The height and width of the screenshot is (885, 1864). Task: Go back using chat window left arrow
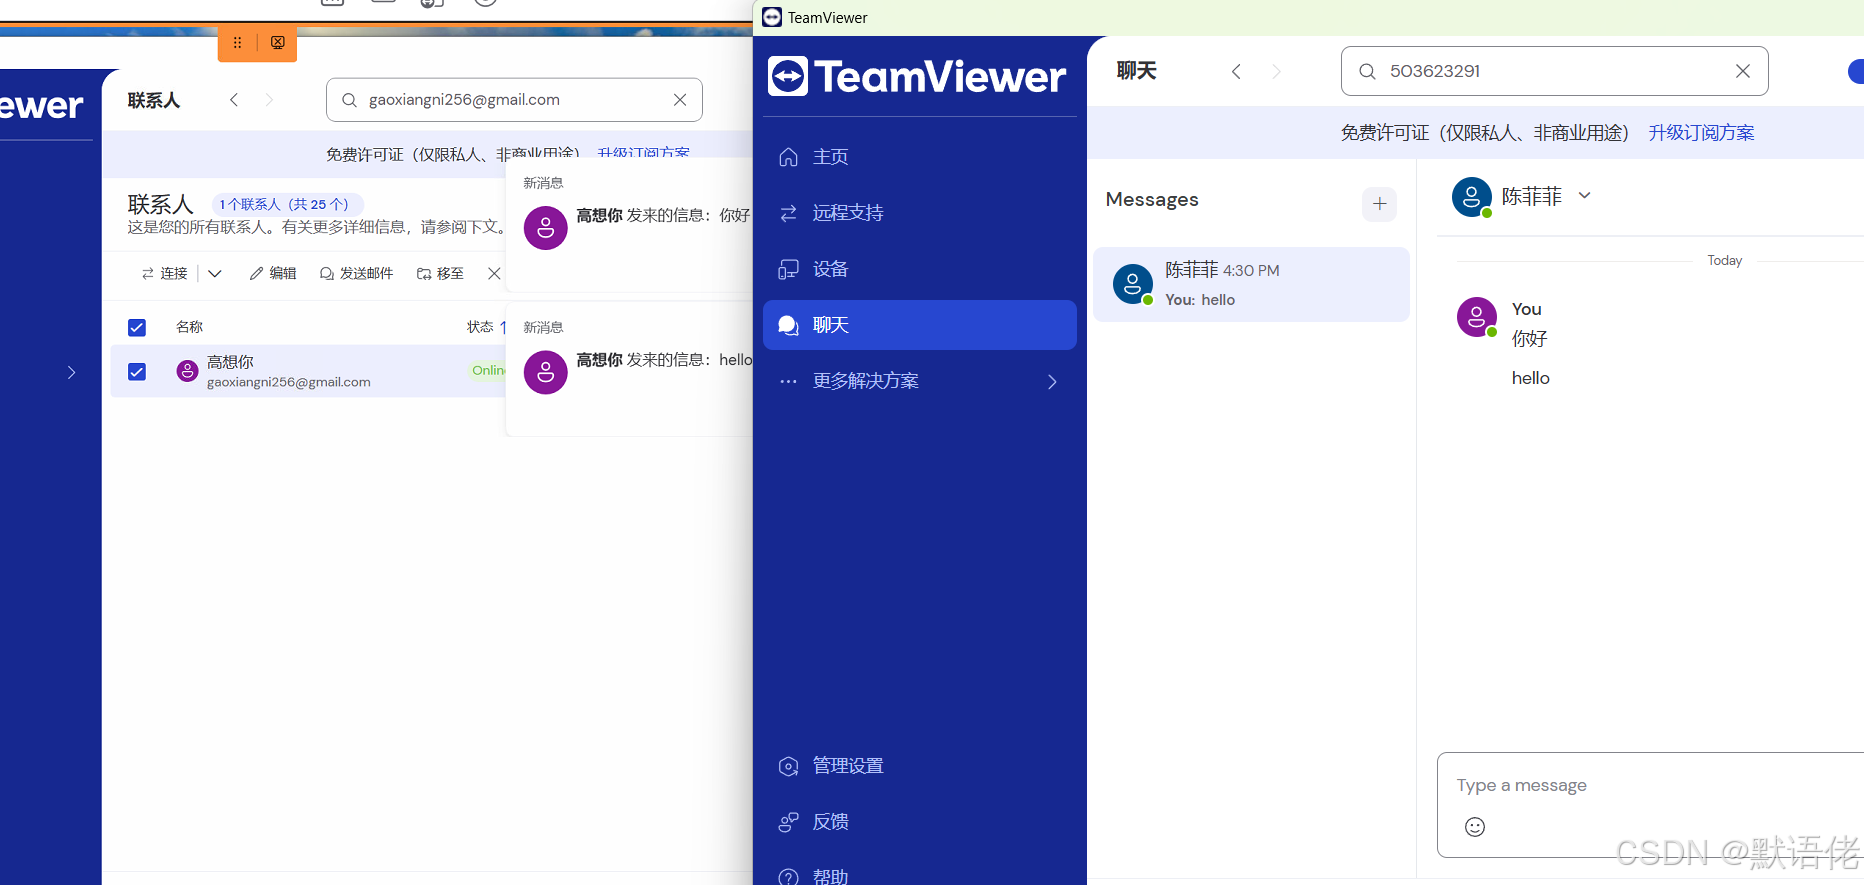click(x=1236, y=71)
